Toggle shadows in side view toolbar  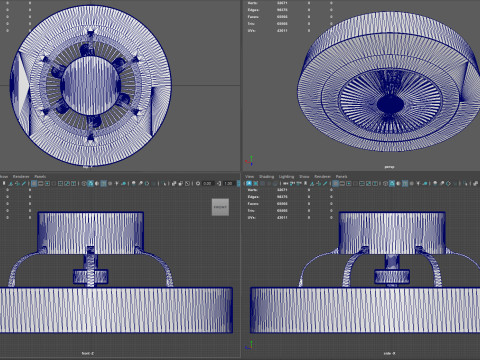click(425, 184)
